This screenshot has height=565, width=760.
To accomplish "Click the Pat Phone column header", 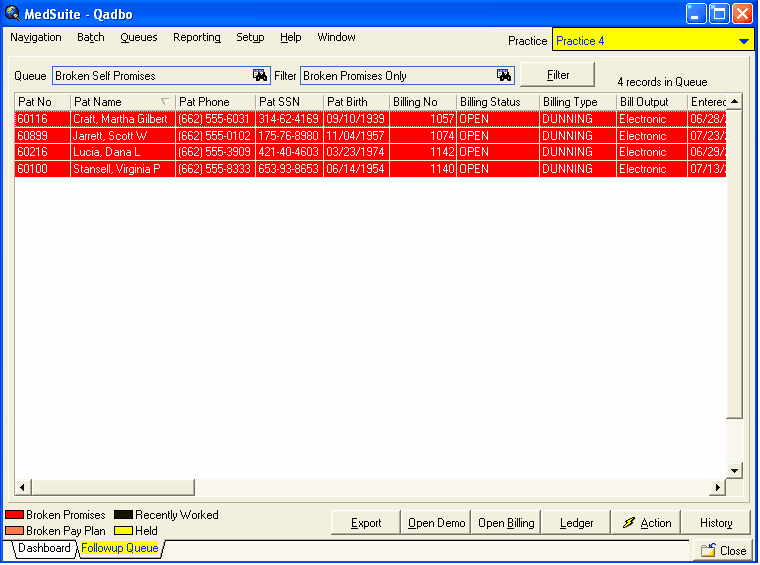I will [x=215, y=102].
